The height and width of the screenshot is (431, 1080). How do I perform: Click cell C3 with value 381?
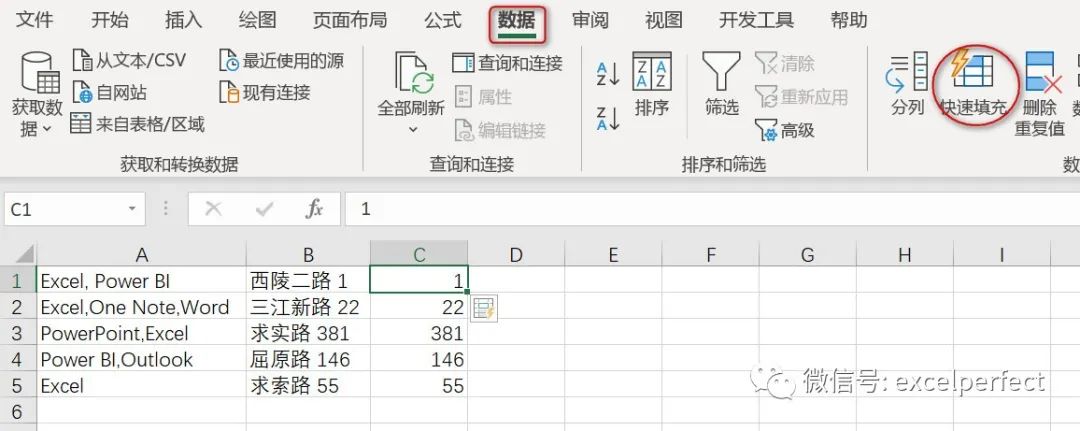419,333
